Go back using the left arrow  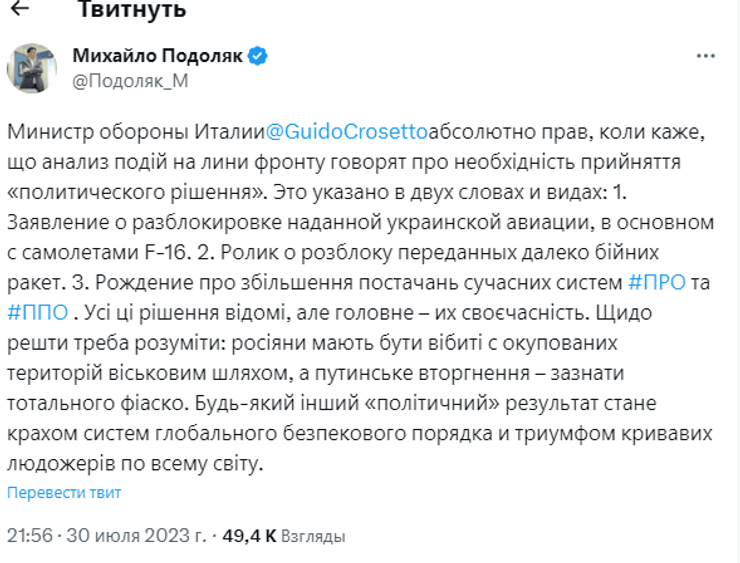pyautogui.click(x=21, y=12)
